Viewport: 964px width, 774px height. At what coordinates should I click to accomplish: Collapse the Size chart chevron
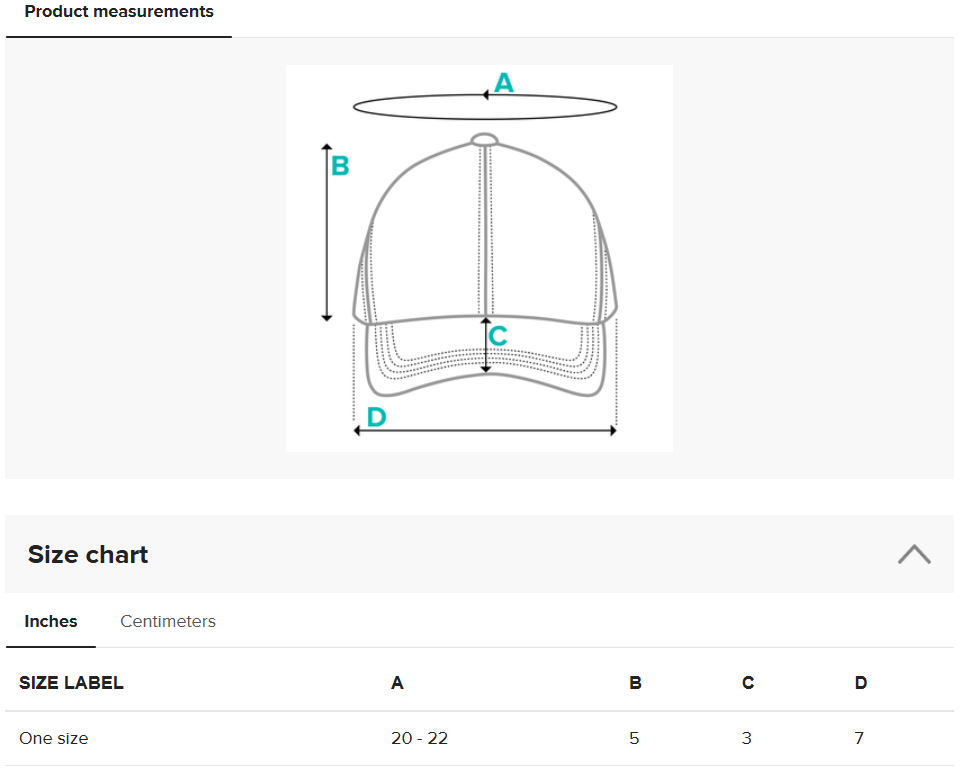(x=914, y=554)
